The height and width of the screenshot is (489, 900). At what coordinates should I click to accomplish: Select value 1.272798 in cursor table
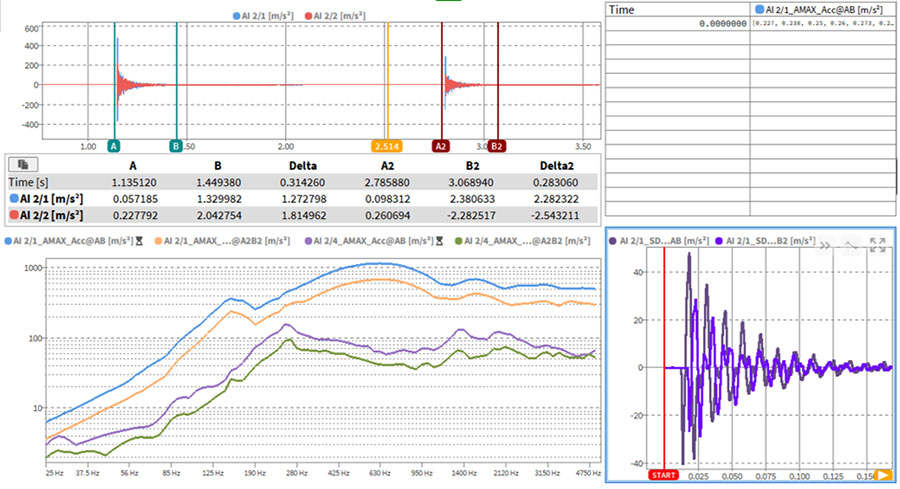click(302, 199)
